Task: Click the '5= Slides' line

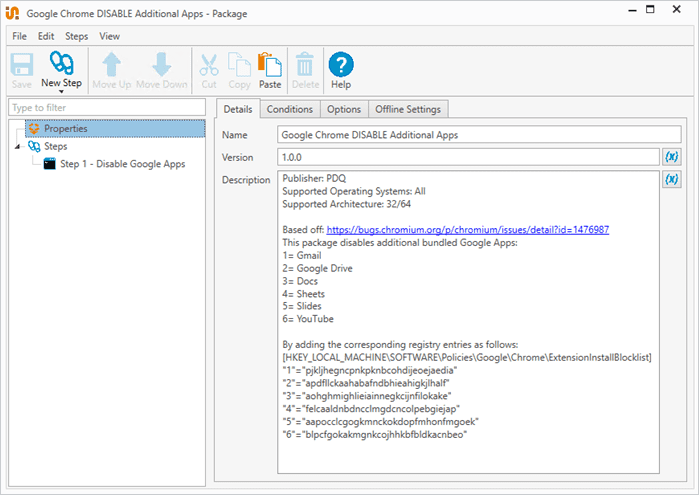Action: point(302,306)
